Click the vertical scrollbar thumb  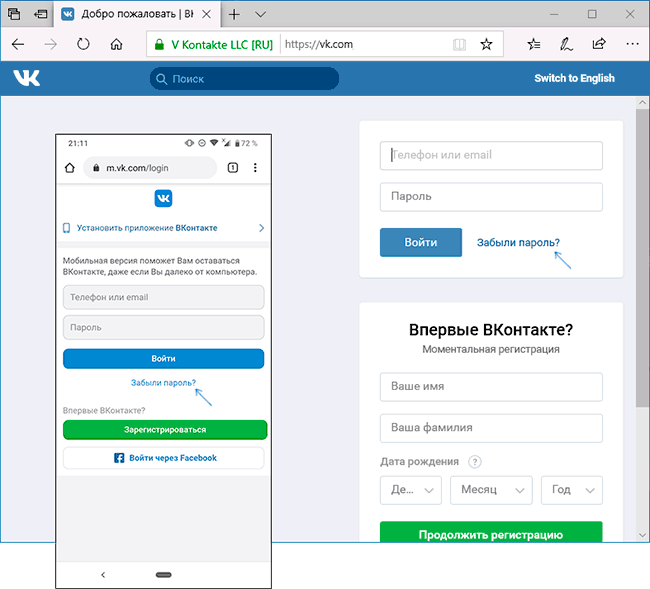(643, 258)
